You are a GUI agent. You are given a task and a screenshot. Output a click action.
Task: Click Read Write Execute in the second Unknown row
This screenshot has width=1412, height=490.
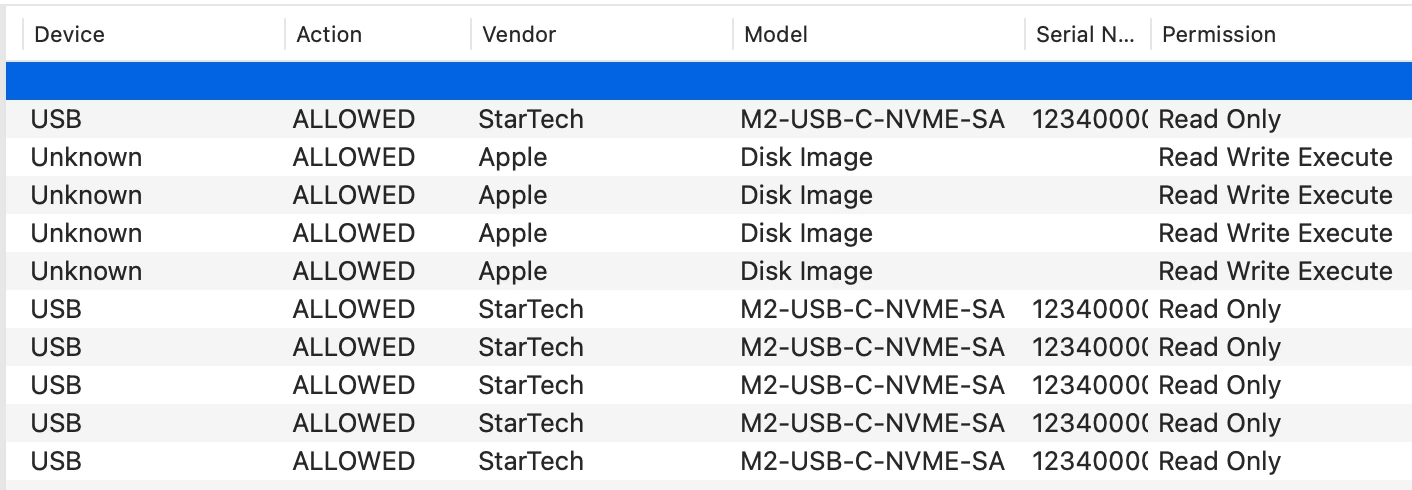pos(1275,195)
